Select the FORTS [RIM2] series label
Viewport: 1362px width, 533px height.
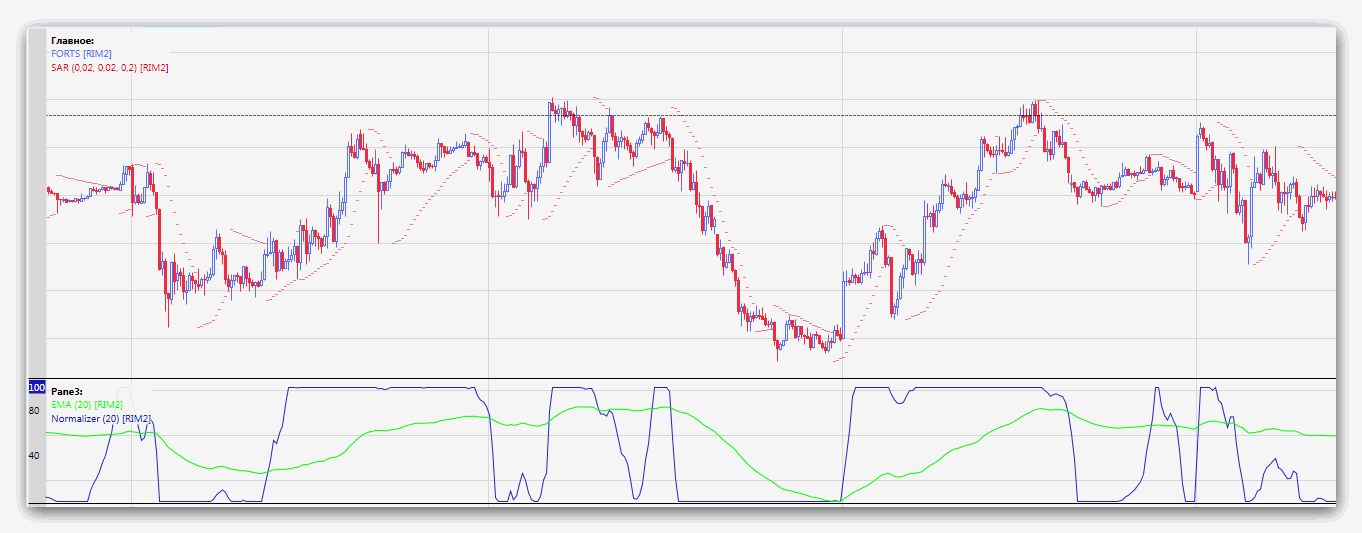(81, 54)
